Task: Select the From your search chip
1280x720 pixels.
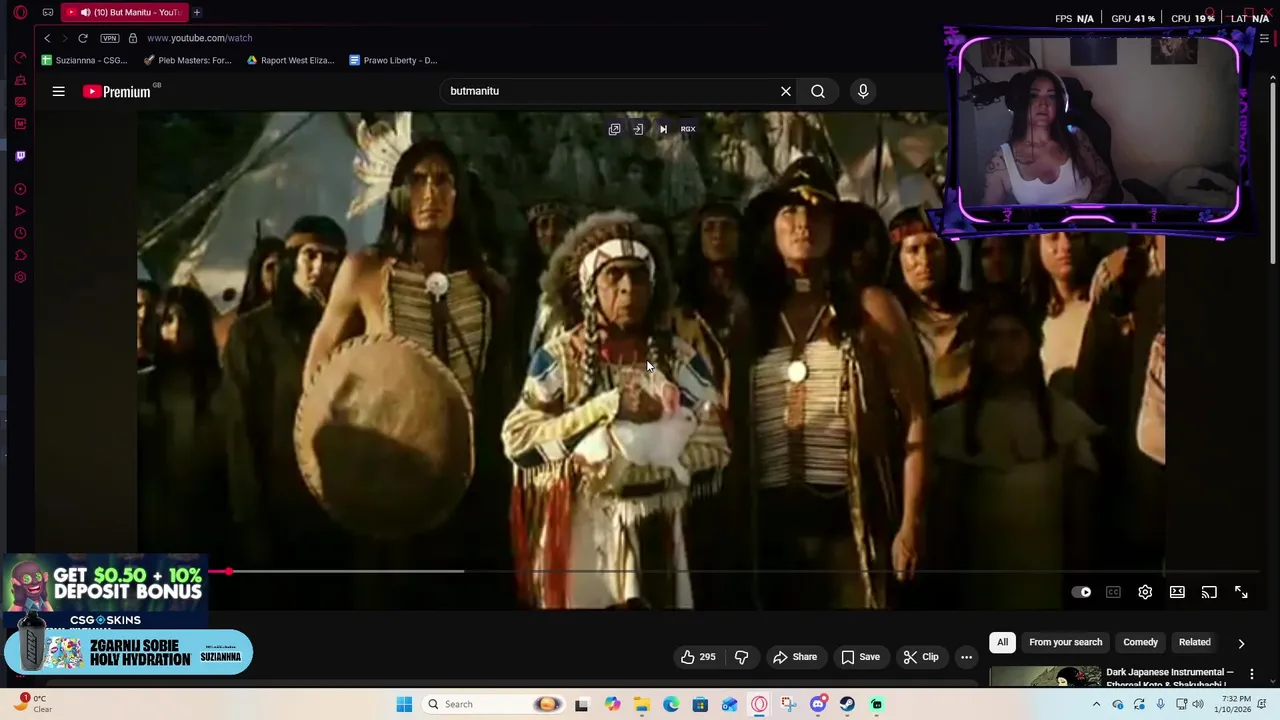Action: pos(1065,642)
